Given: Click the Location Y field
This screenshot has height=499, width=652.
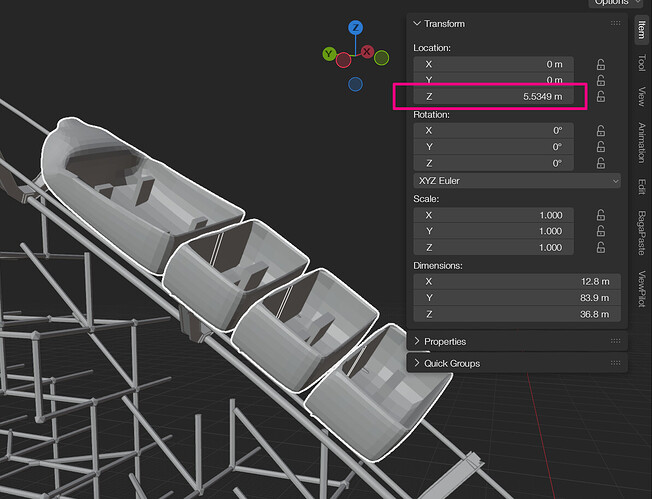Looking at the screenshot, I should (494, 79).
